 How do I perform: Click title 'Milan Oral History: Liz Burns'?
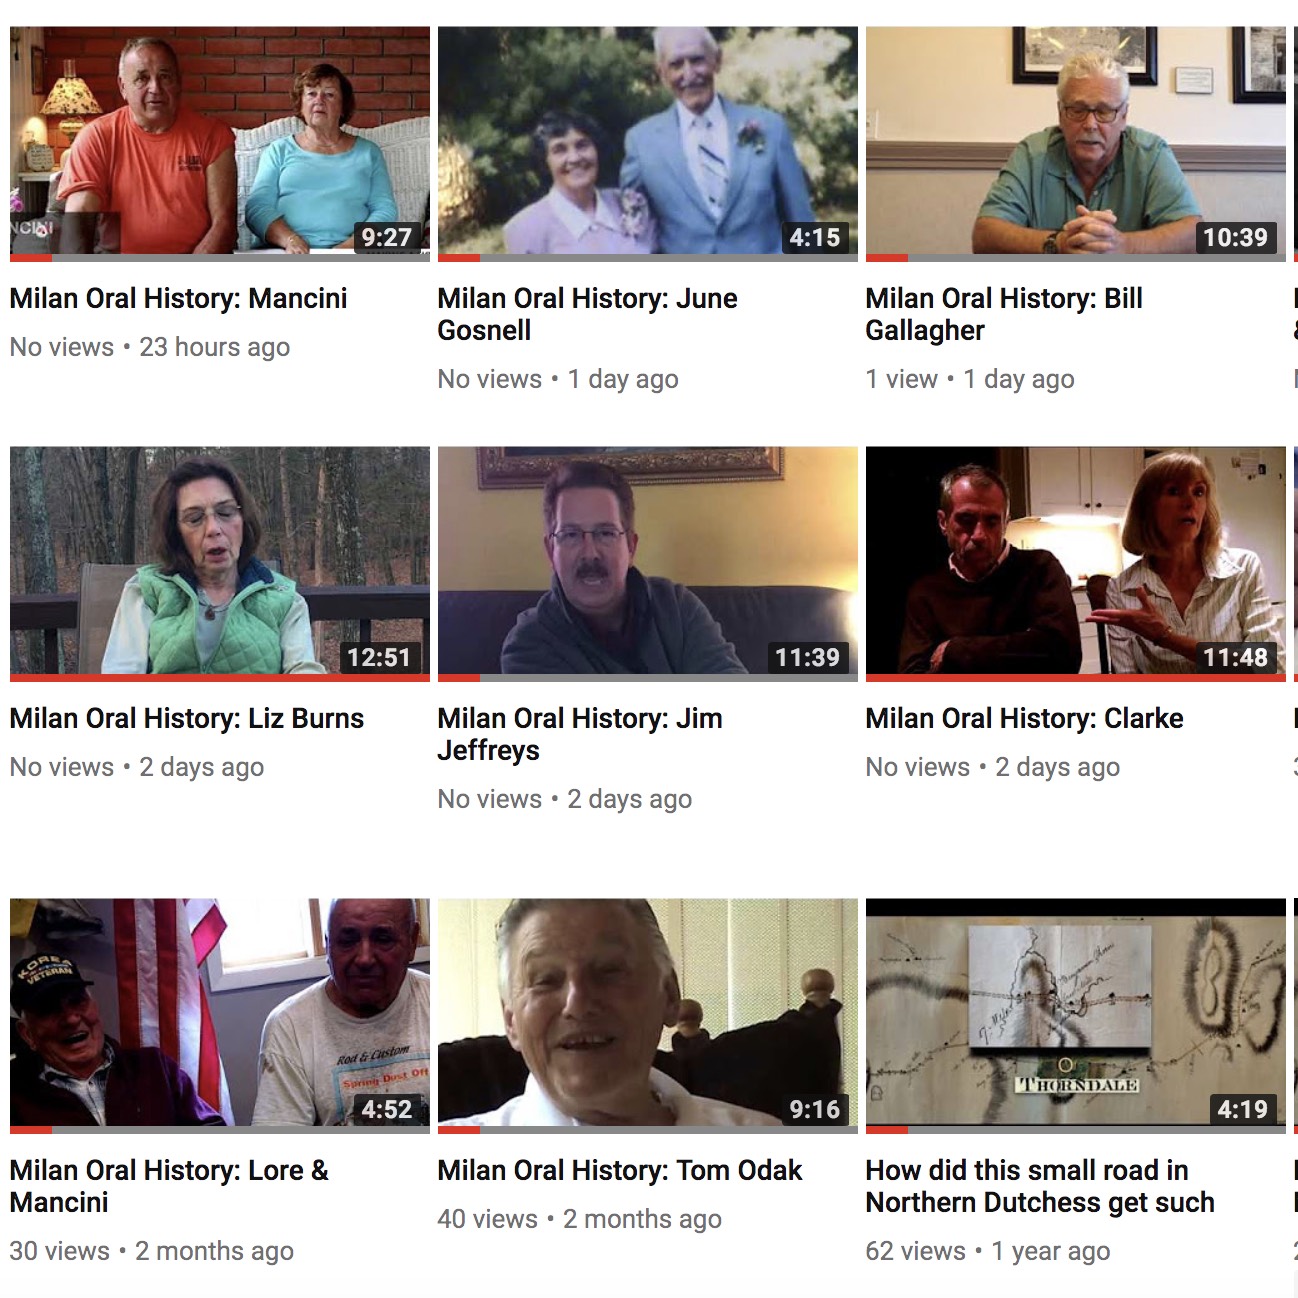(187, 718)
